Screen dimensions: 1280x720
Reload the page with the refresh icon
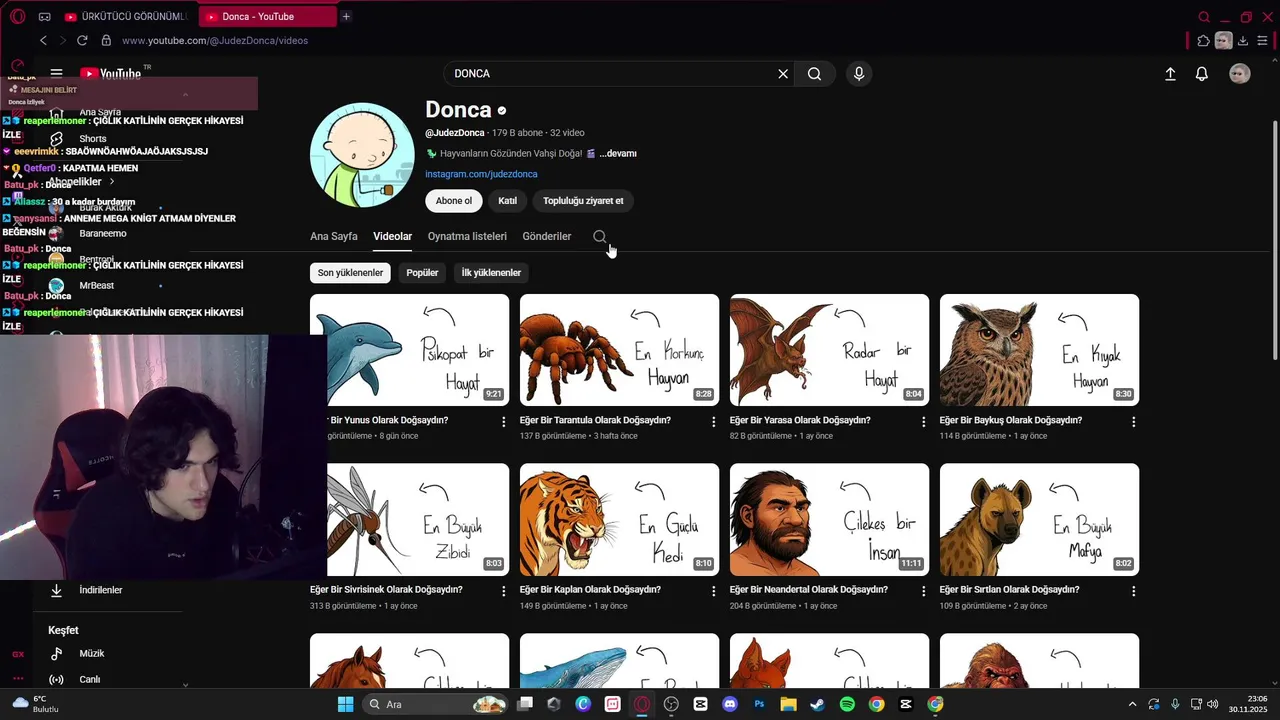tap(82, 40)
